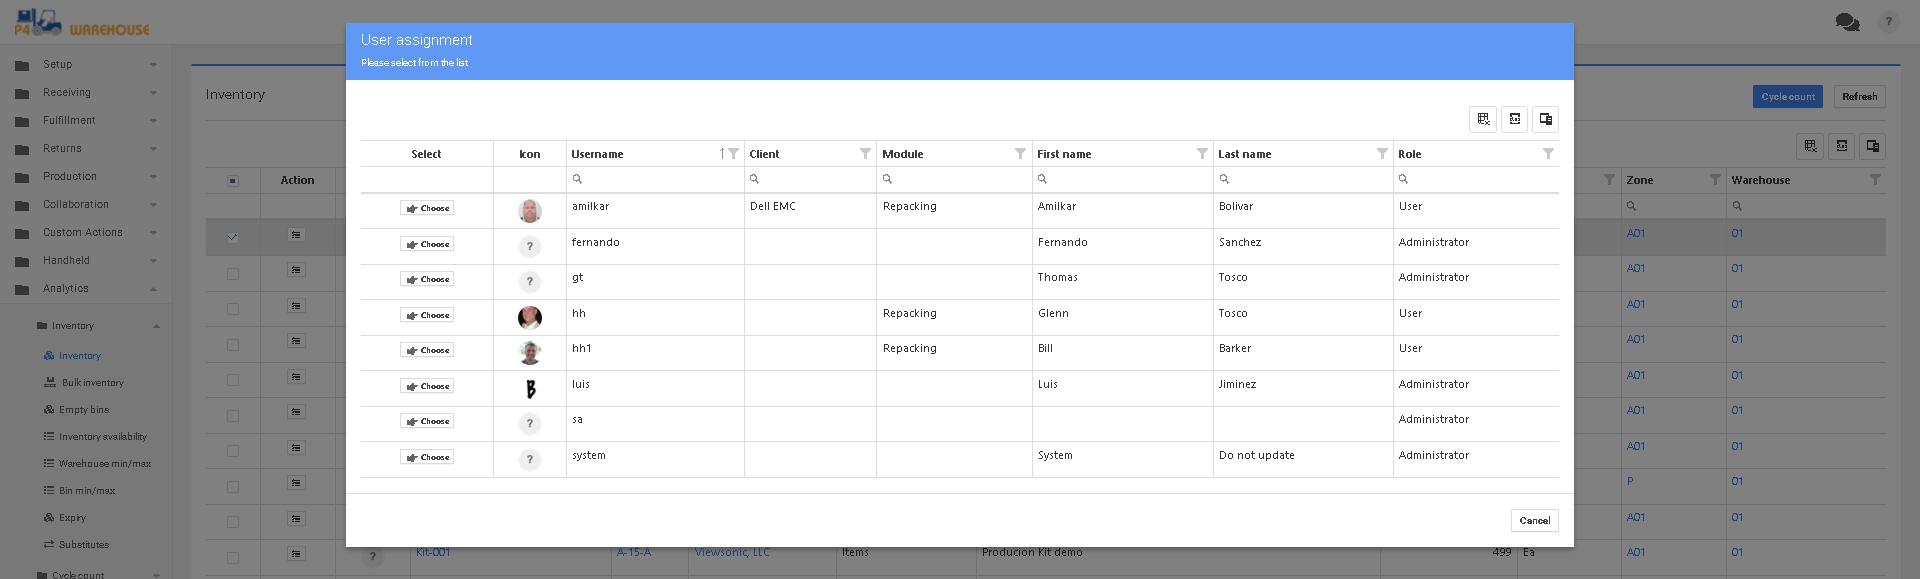Click amilkar's profile photo icon
This screenshot has width=1920, height=579.
(x=529, y=211)
